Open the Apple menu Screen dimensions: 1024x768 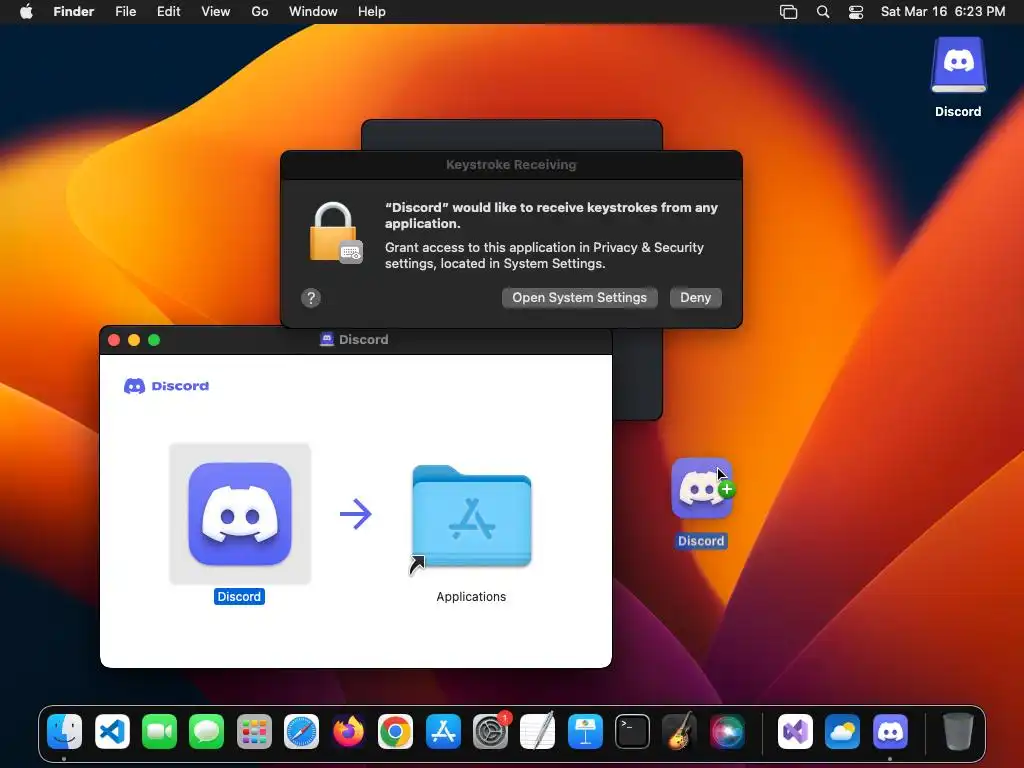point(26,12)
